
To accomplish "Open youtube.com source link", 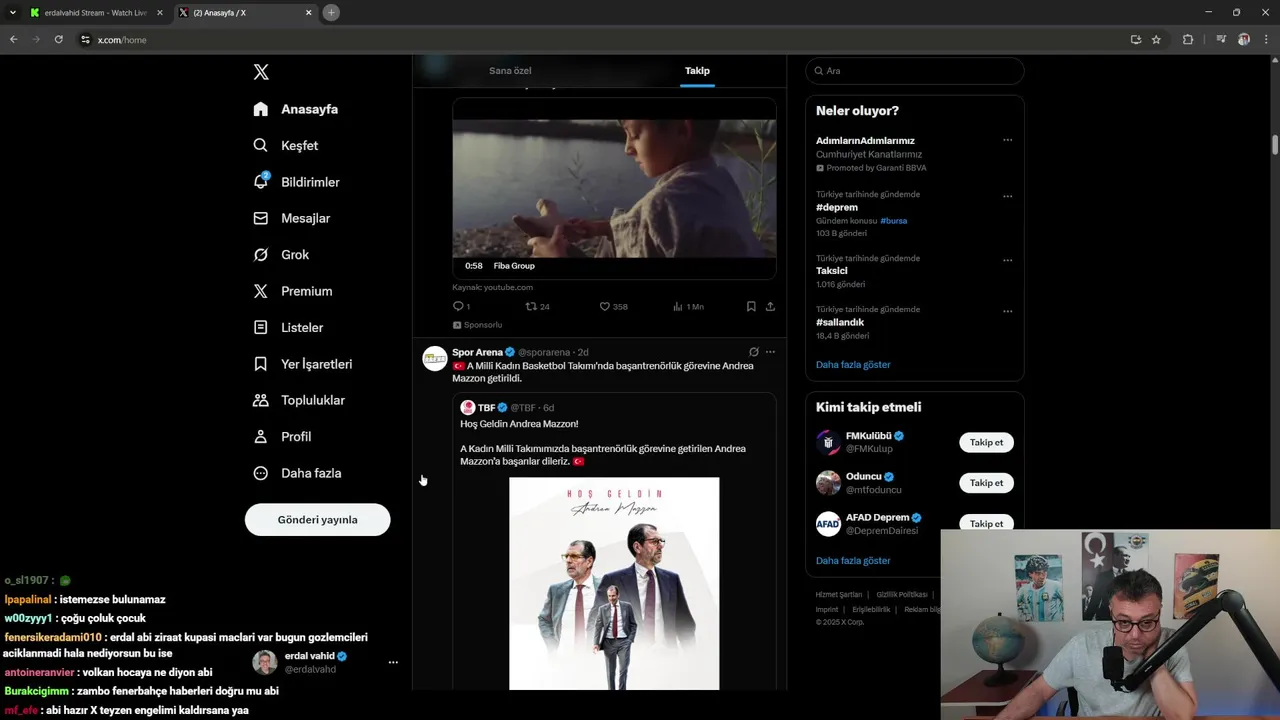I will point(492,287).
